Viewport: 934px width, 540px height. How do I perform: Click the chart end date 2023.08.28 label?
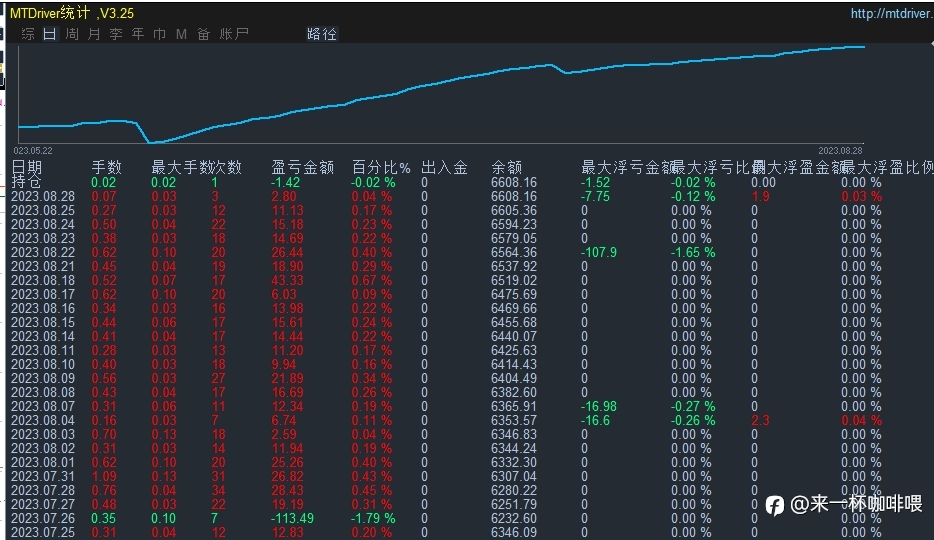pyautogui.click(x=840, y=151)
